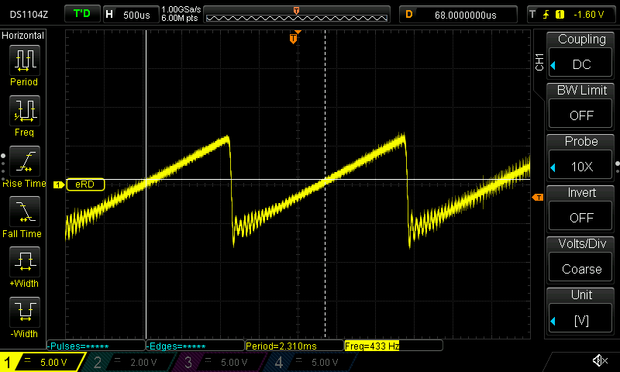
Task: Click the orange trigger position marker at top
Action: point(293,39)
